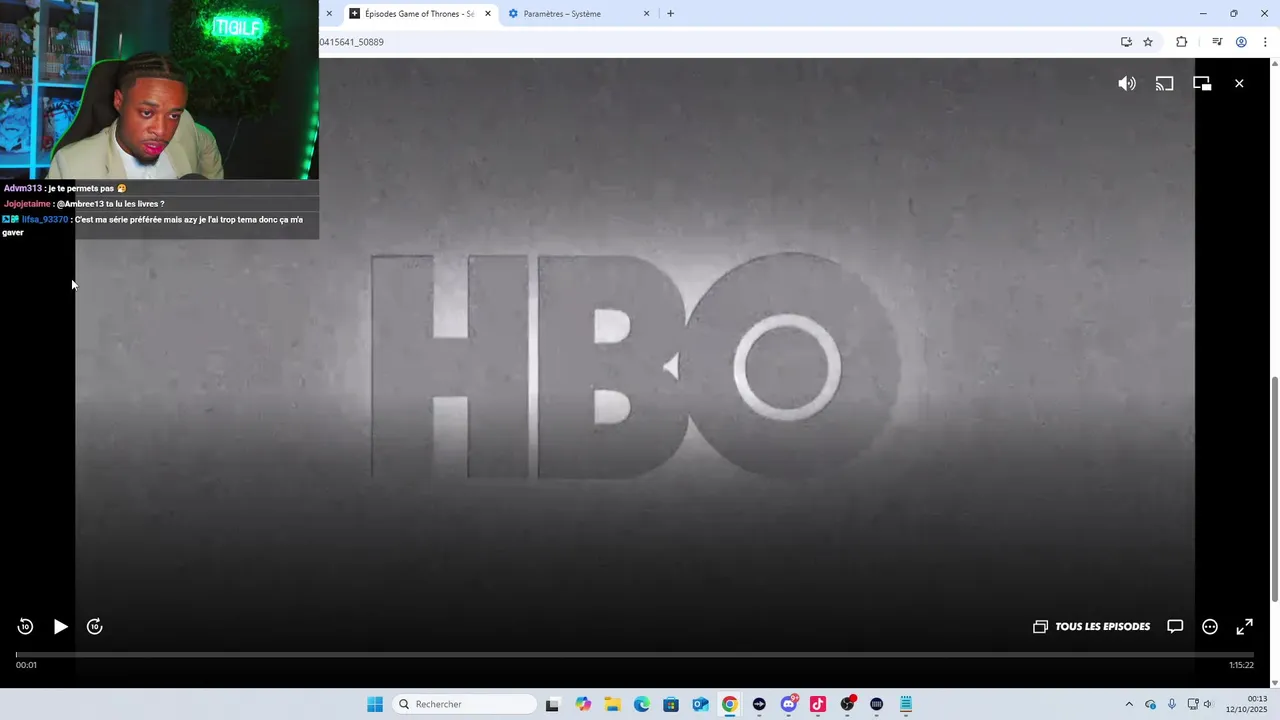Play the paused video

tap(60, 627)
